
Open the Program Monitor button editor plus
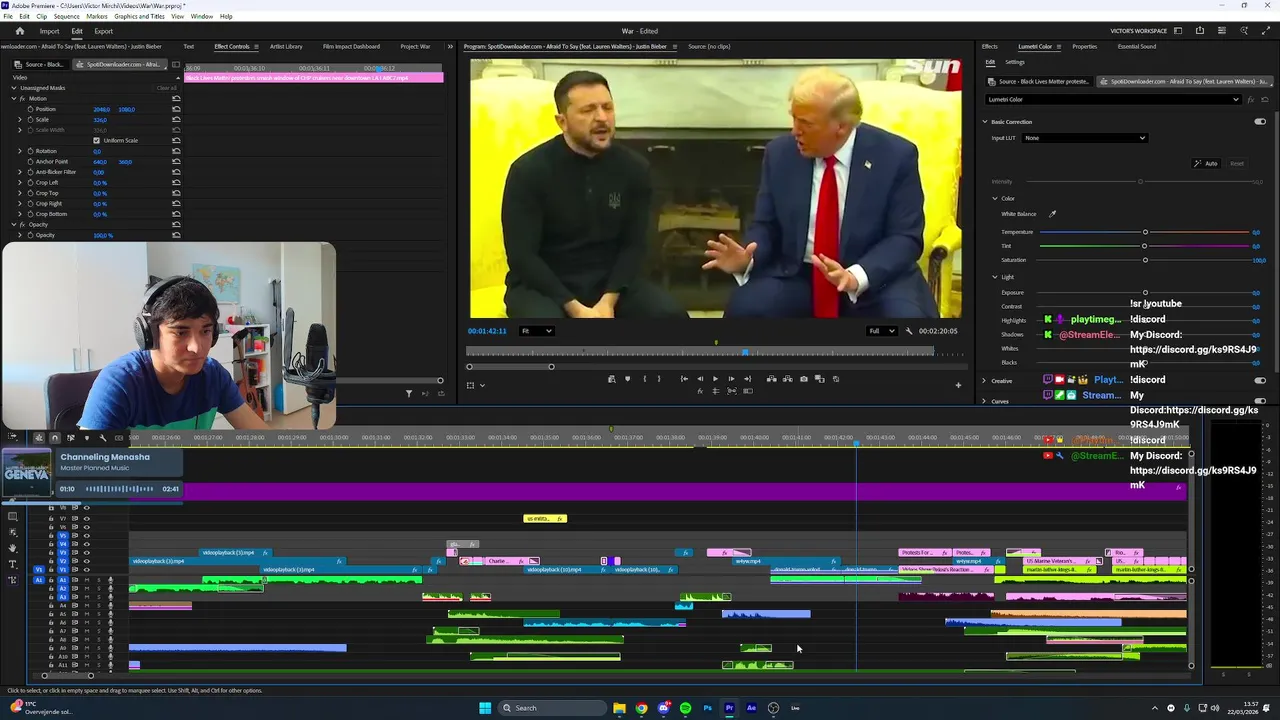pos(958,385)
